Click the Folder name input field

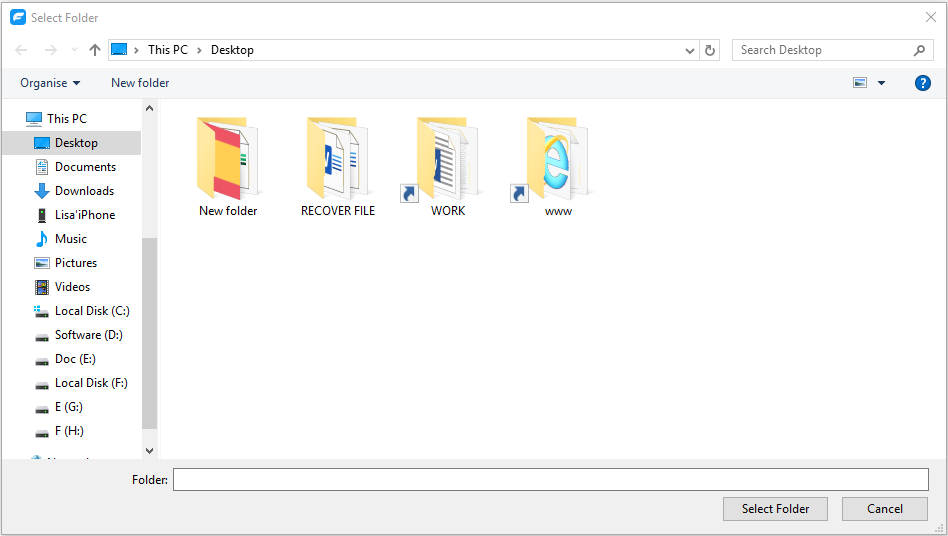click(x=551, y=480)
